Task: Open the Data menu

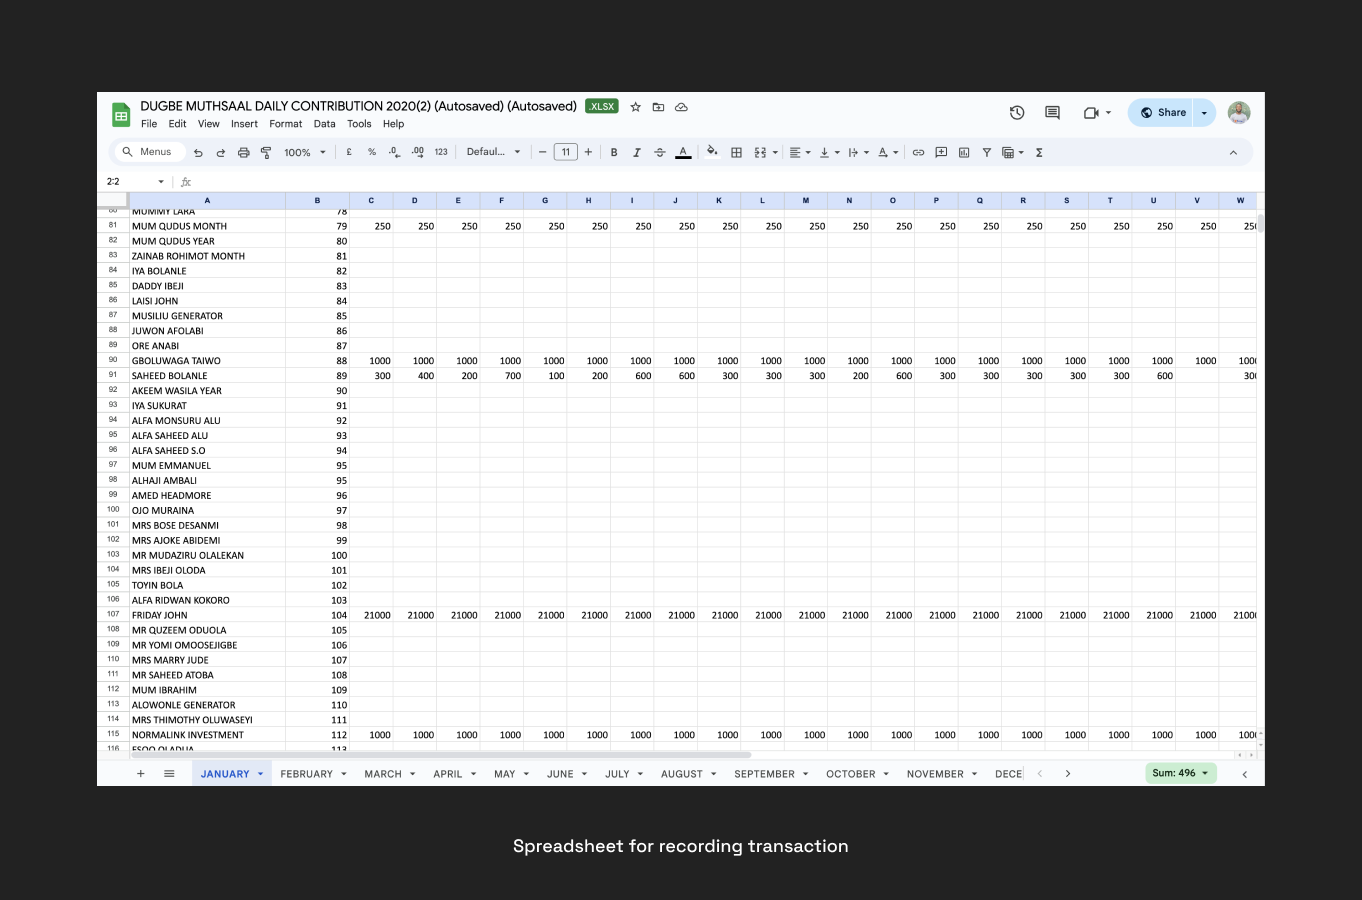Action: (x=324, y=124)
